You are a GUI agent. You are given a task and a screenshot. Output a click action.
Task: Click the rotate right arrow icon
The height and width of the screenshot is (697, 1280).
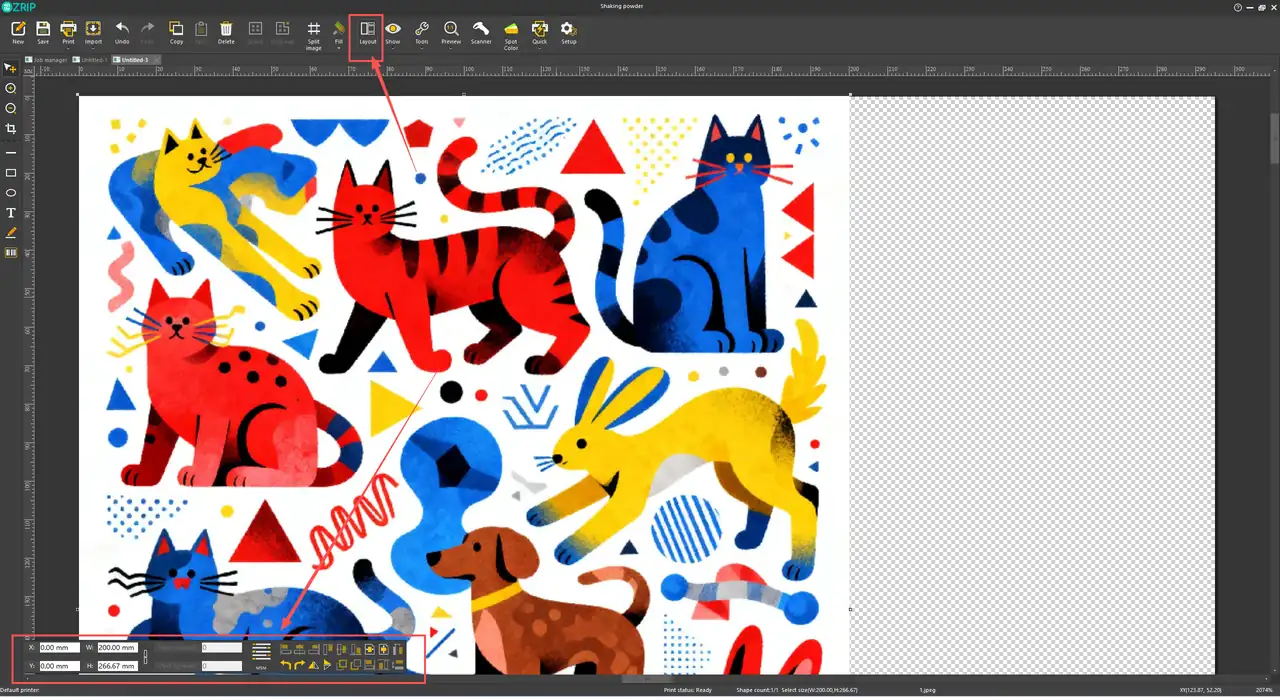click(x=299, y=665)
